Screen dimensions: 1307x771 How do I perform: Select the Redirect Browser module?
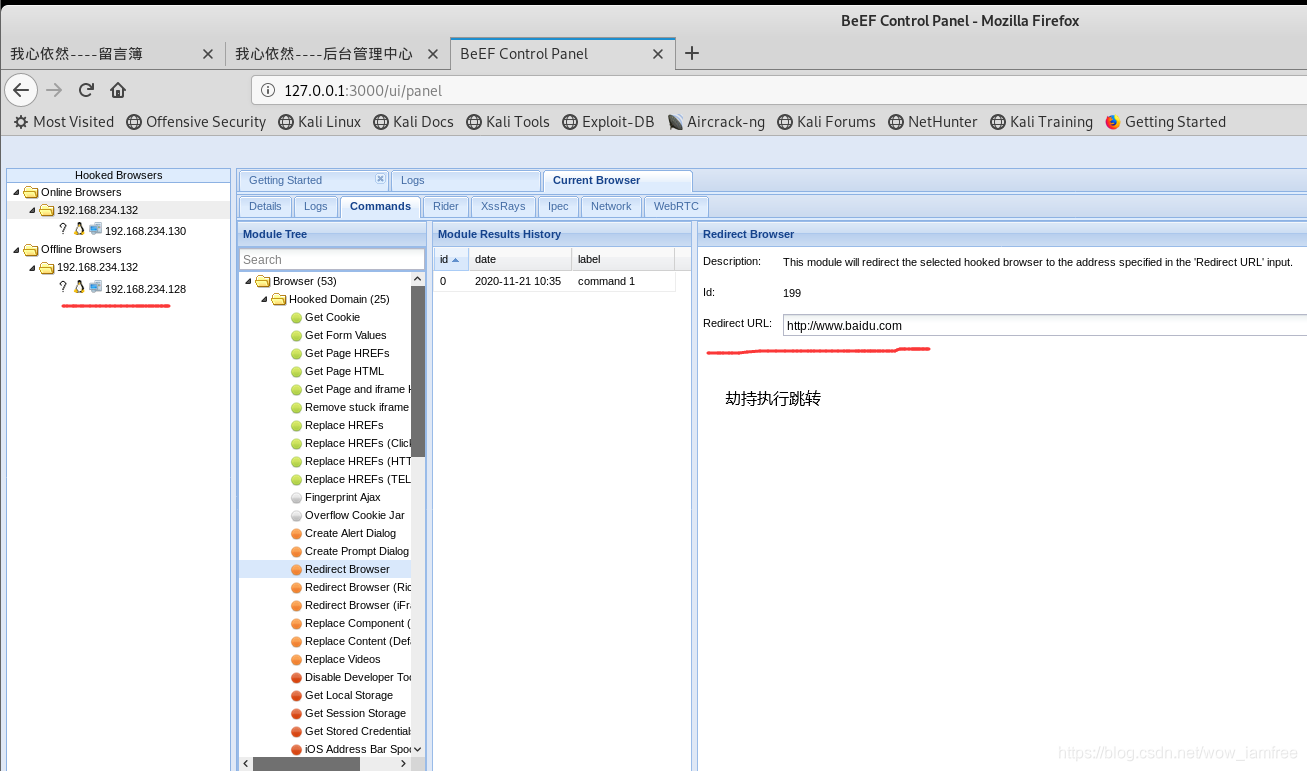coord(347,569)
